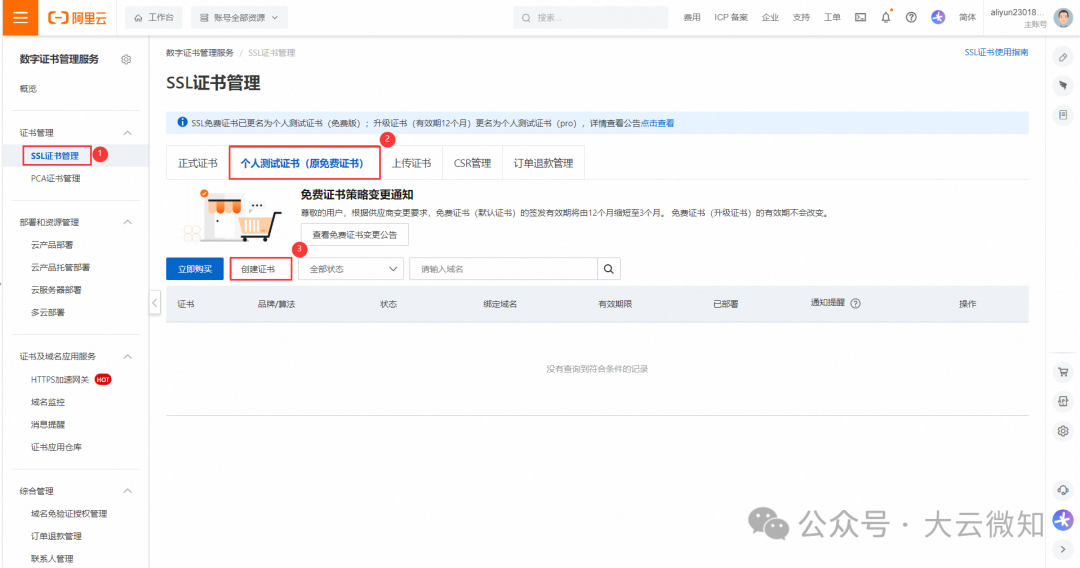Viewport: 1080px width, 568px height.
Task: Open the 订单退款管理 tab
Action: [543, 163]
